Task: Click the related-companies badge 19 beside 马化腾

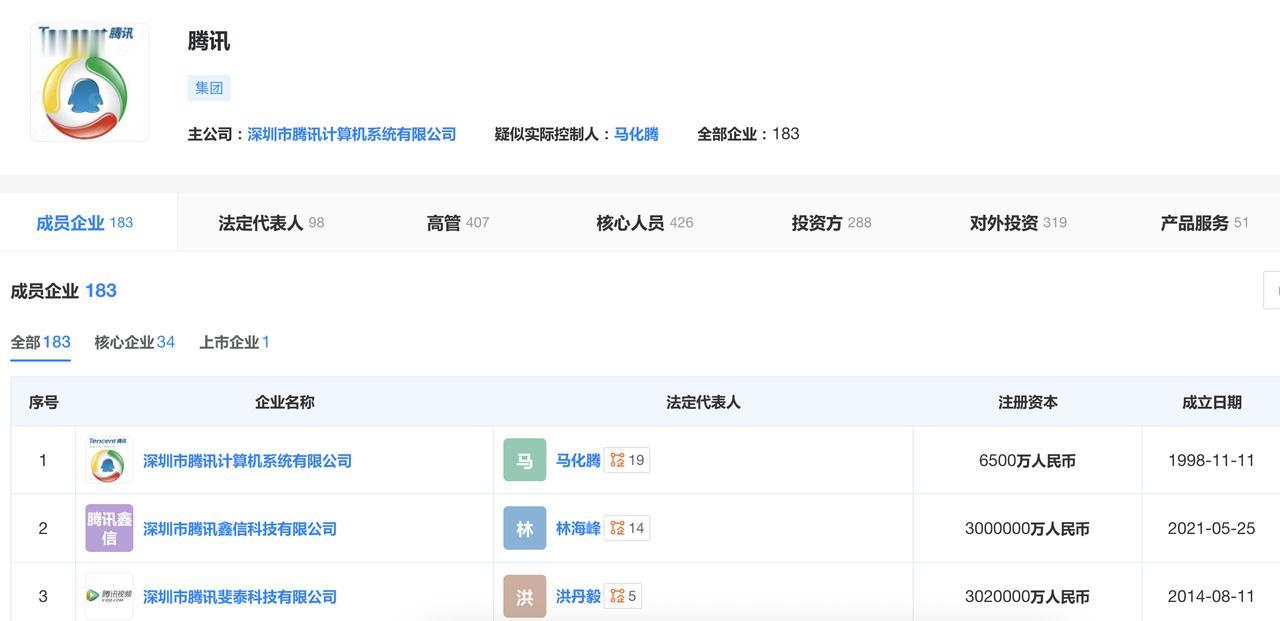Action: pos(627,460)
